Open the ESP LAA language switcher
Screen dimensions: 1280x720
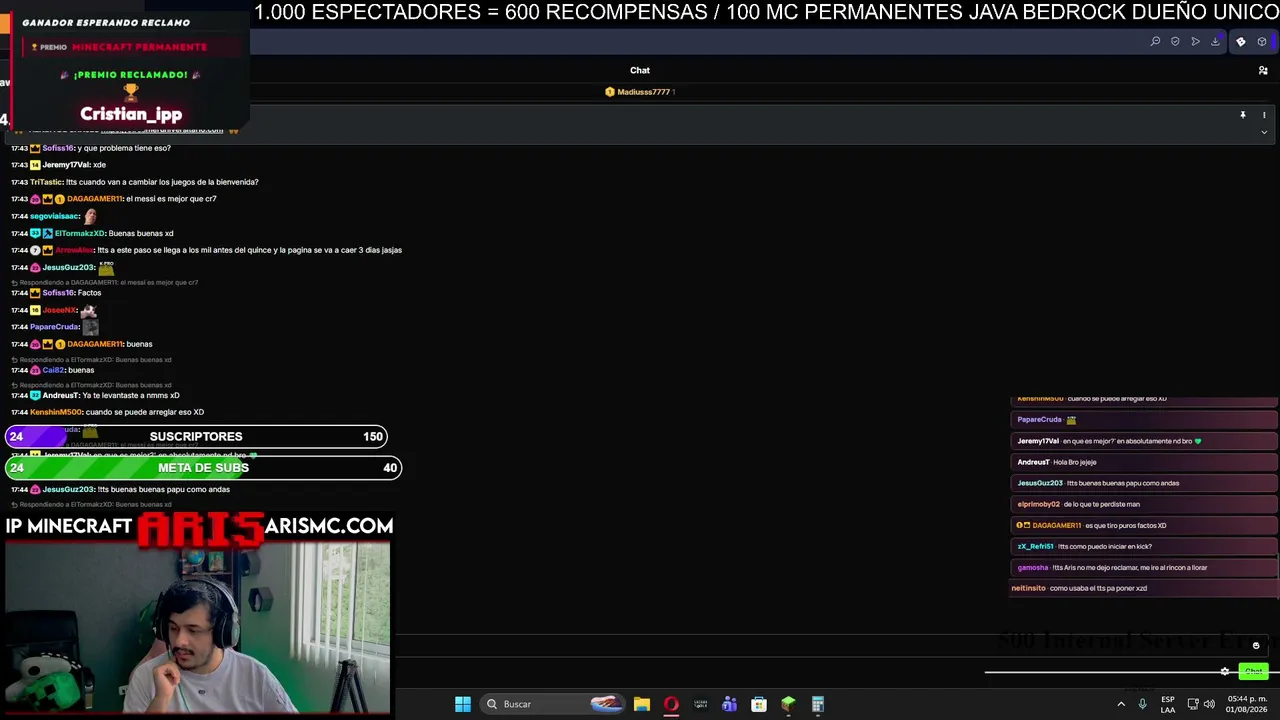(1168, 704)
